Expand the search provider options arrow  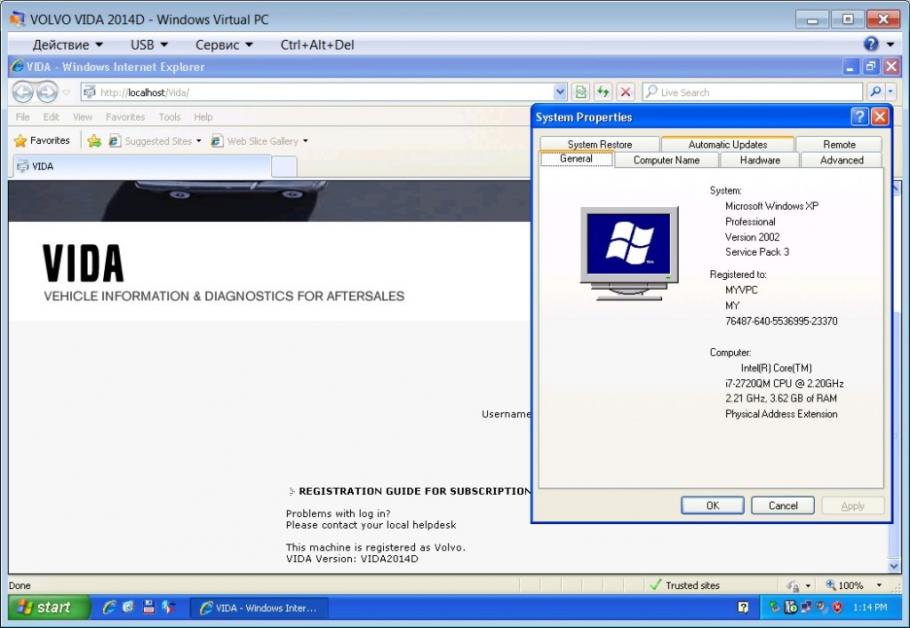tap(891, 92)
